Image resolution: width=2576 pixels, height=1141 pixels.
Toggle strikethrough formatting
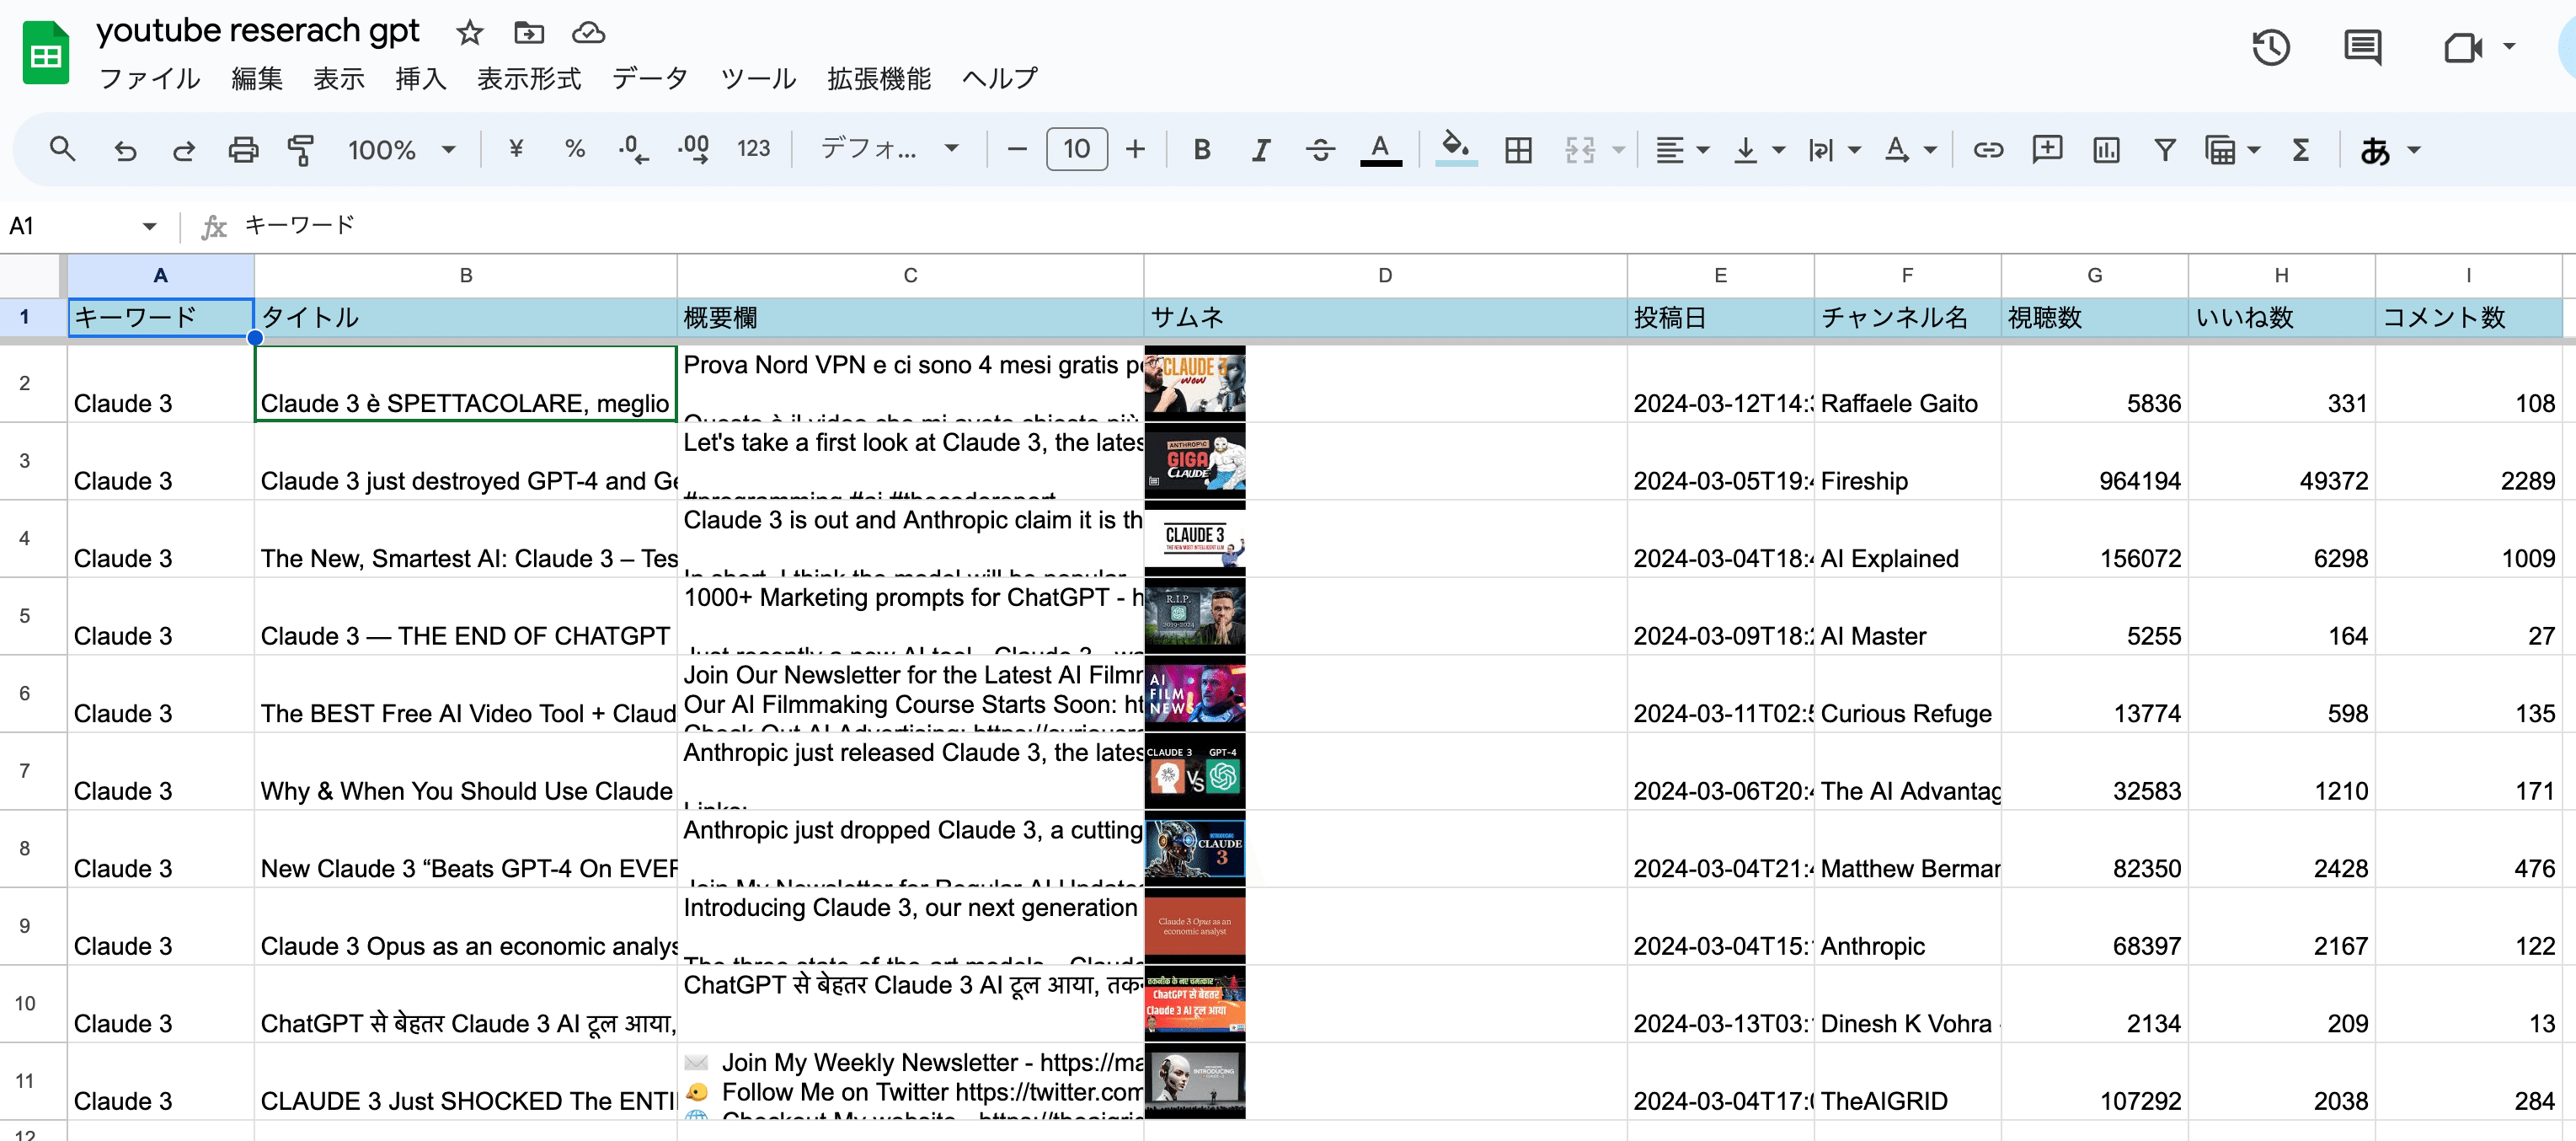(1320, 150)
